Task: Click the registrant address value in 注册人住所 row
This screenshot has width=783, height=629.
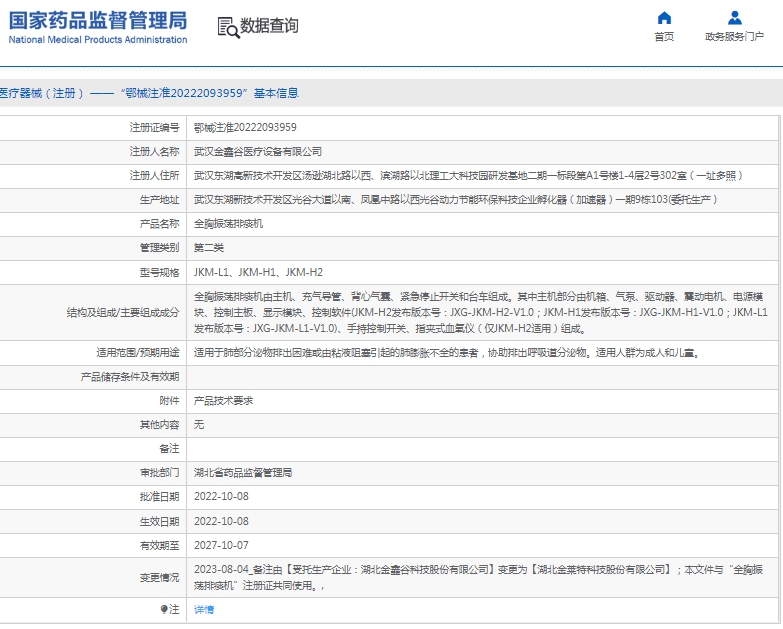Action: (468, 176)
